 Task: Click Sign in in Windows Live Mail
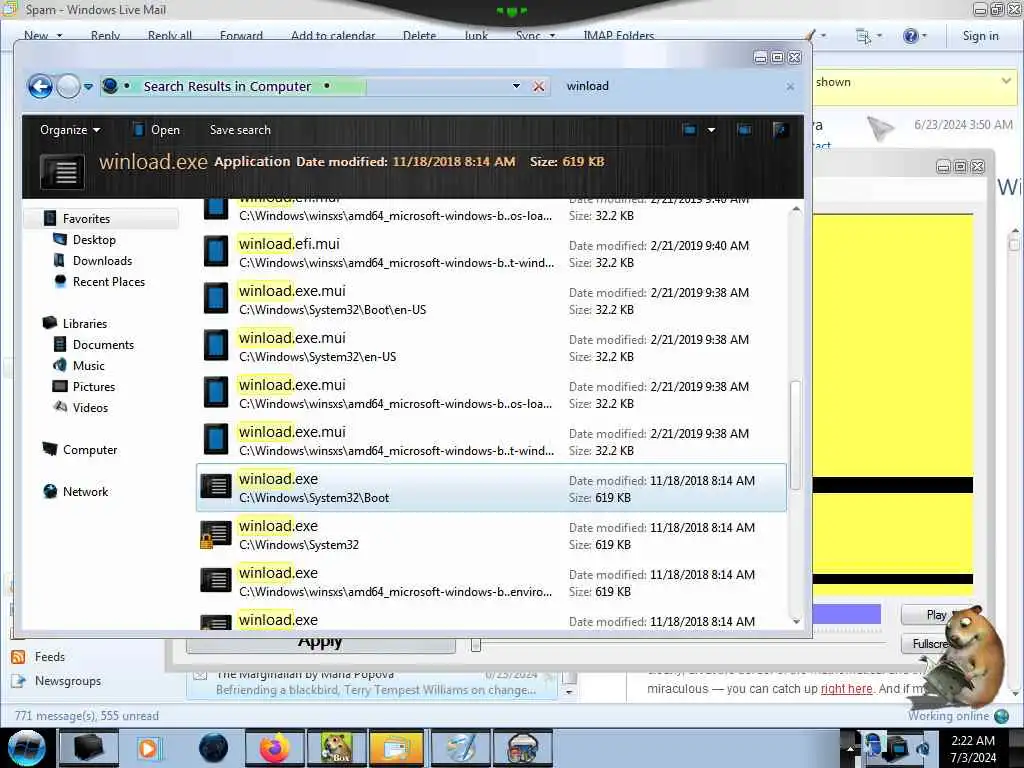pos(980,36)
